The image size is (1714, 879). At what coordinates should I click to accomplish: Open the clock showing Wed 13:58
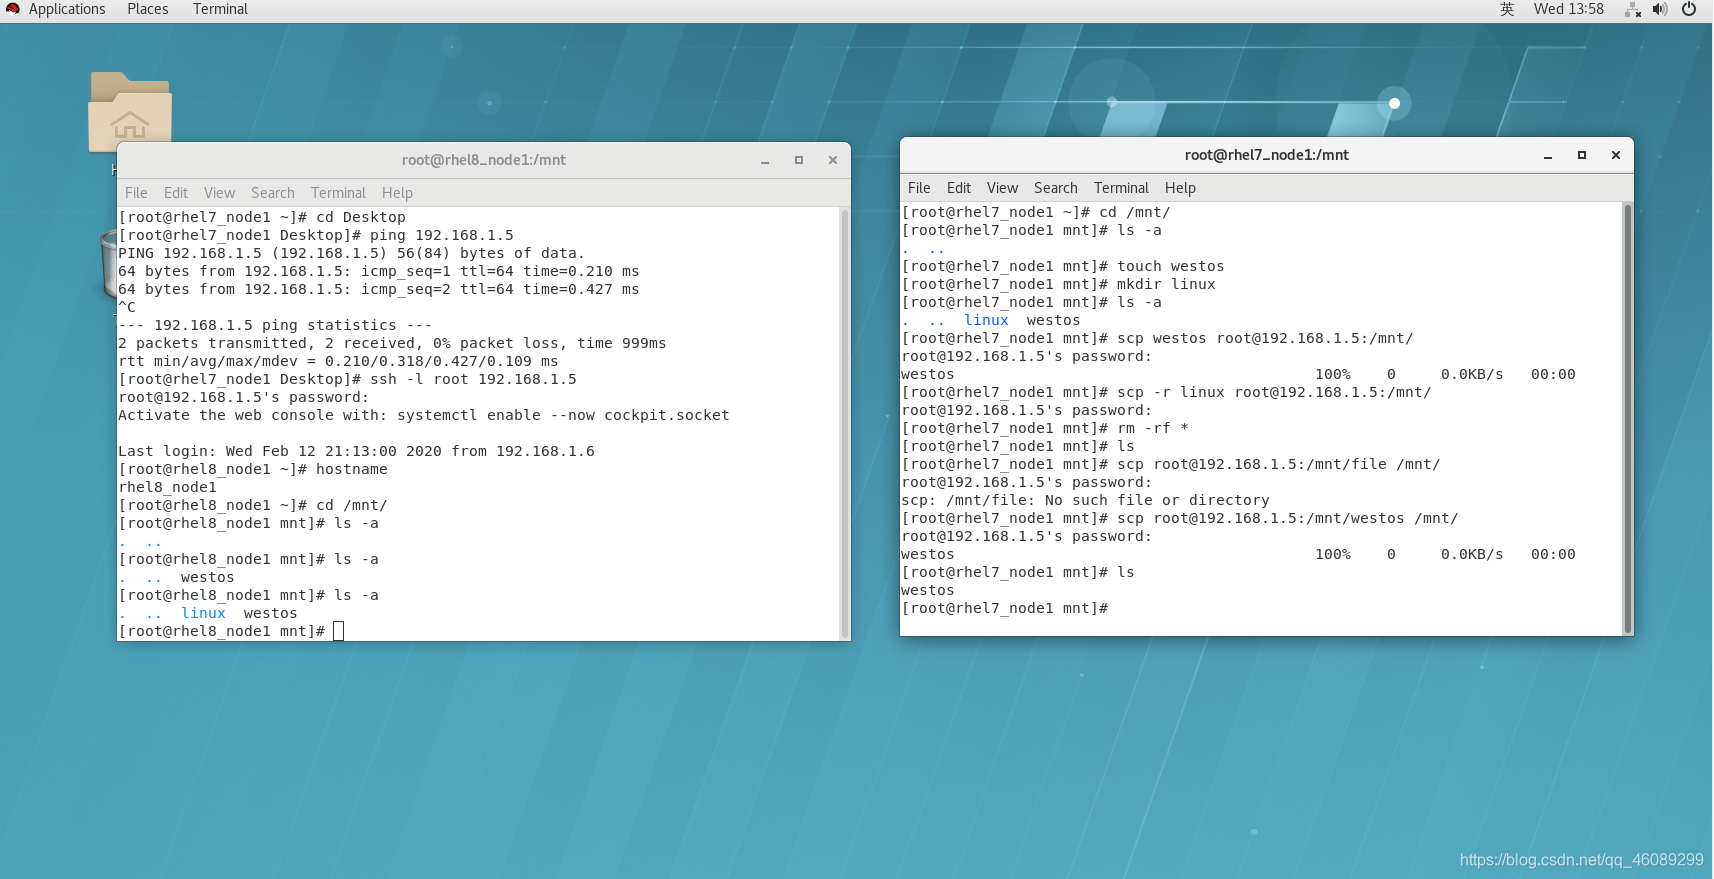pyautogui.click(x=1568, y=9)
